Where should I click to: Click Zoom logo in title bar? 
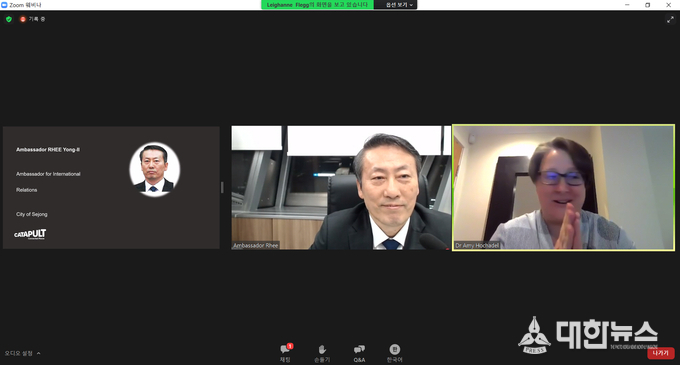4,5
